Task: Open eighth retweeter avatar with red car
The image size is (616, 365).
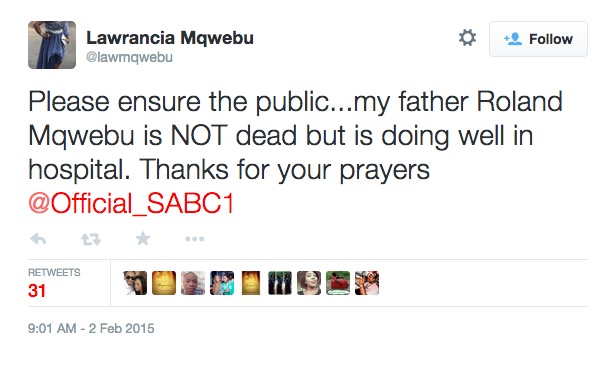Action: point(338,283)
